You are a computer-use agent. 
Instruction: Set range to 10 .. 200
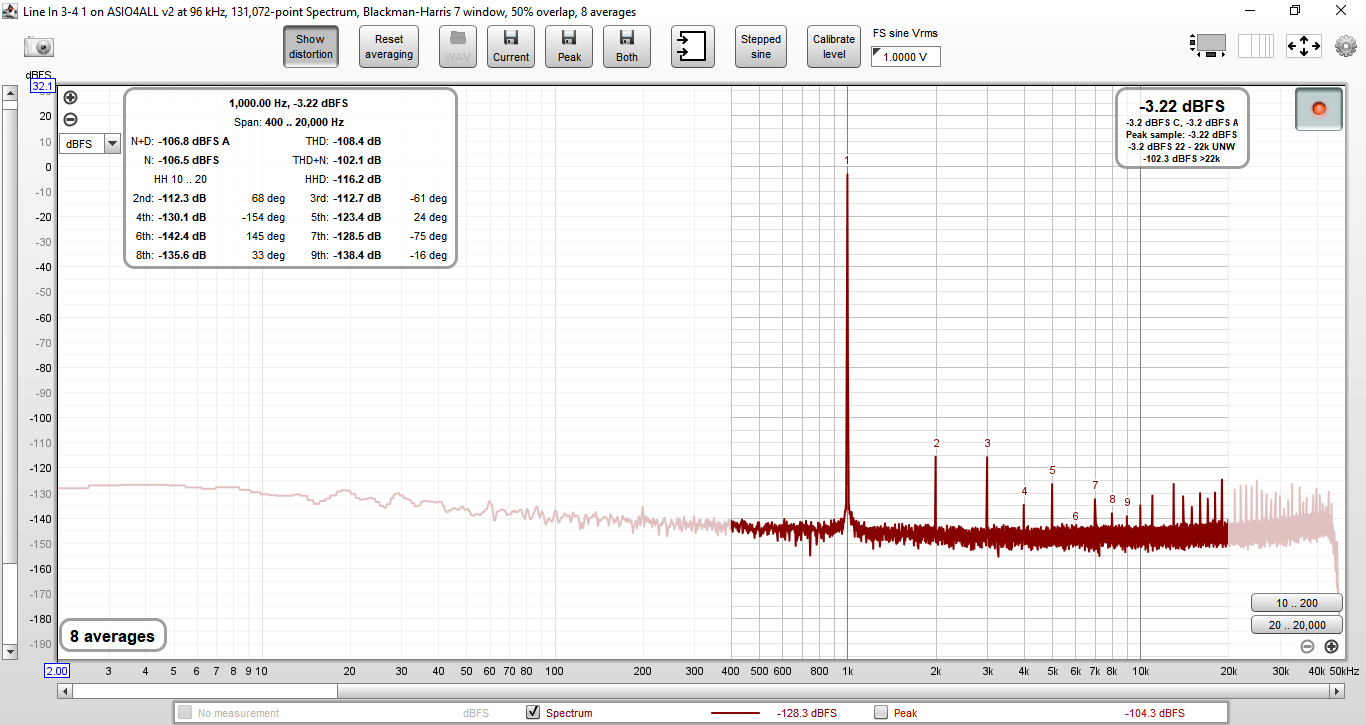[1296, 603]
